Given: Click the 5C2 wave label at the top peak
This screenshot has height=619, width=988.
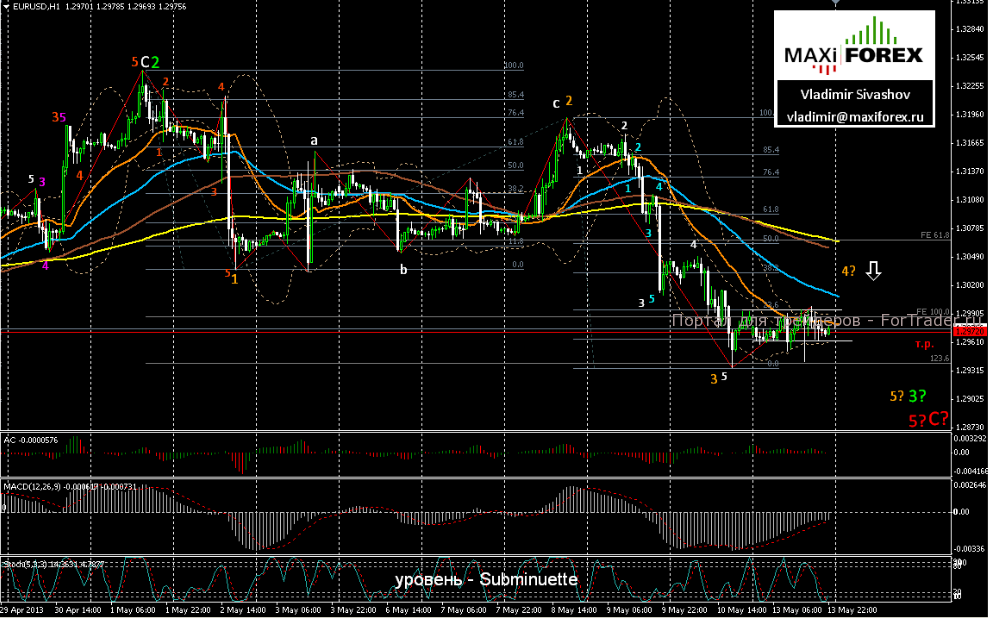Looking at the screenshot, I should (146, 62).
